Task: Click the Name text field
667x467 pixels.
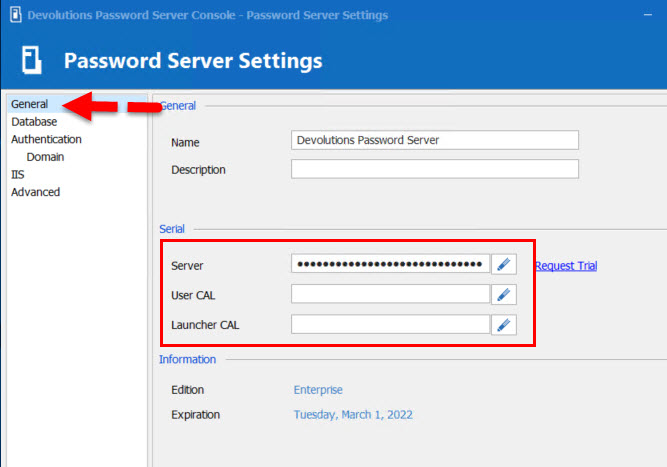Action: (x=434, y=141)
